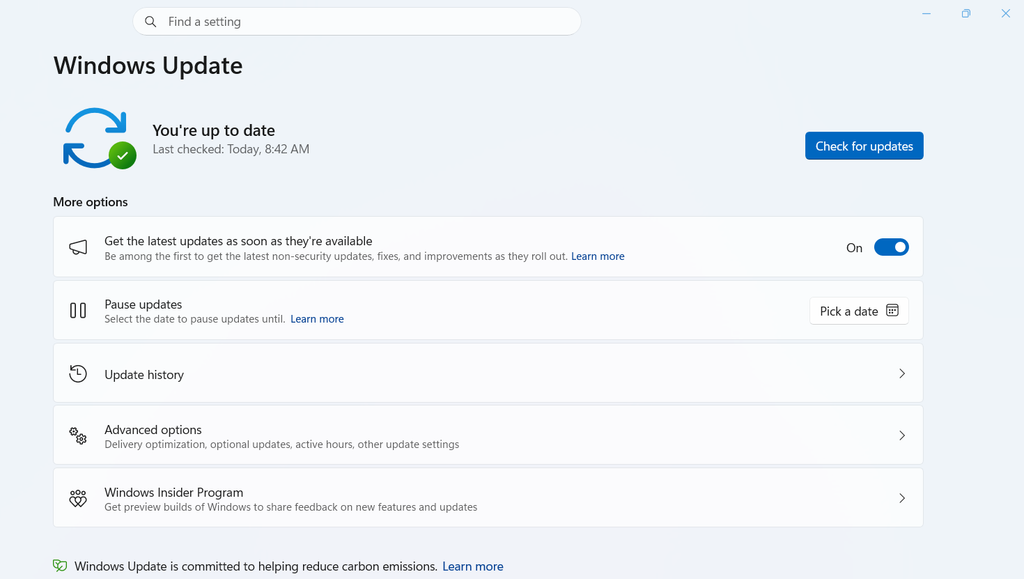Select the Advanced options title

pyautogui.click(x=153, y=430)
